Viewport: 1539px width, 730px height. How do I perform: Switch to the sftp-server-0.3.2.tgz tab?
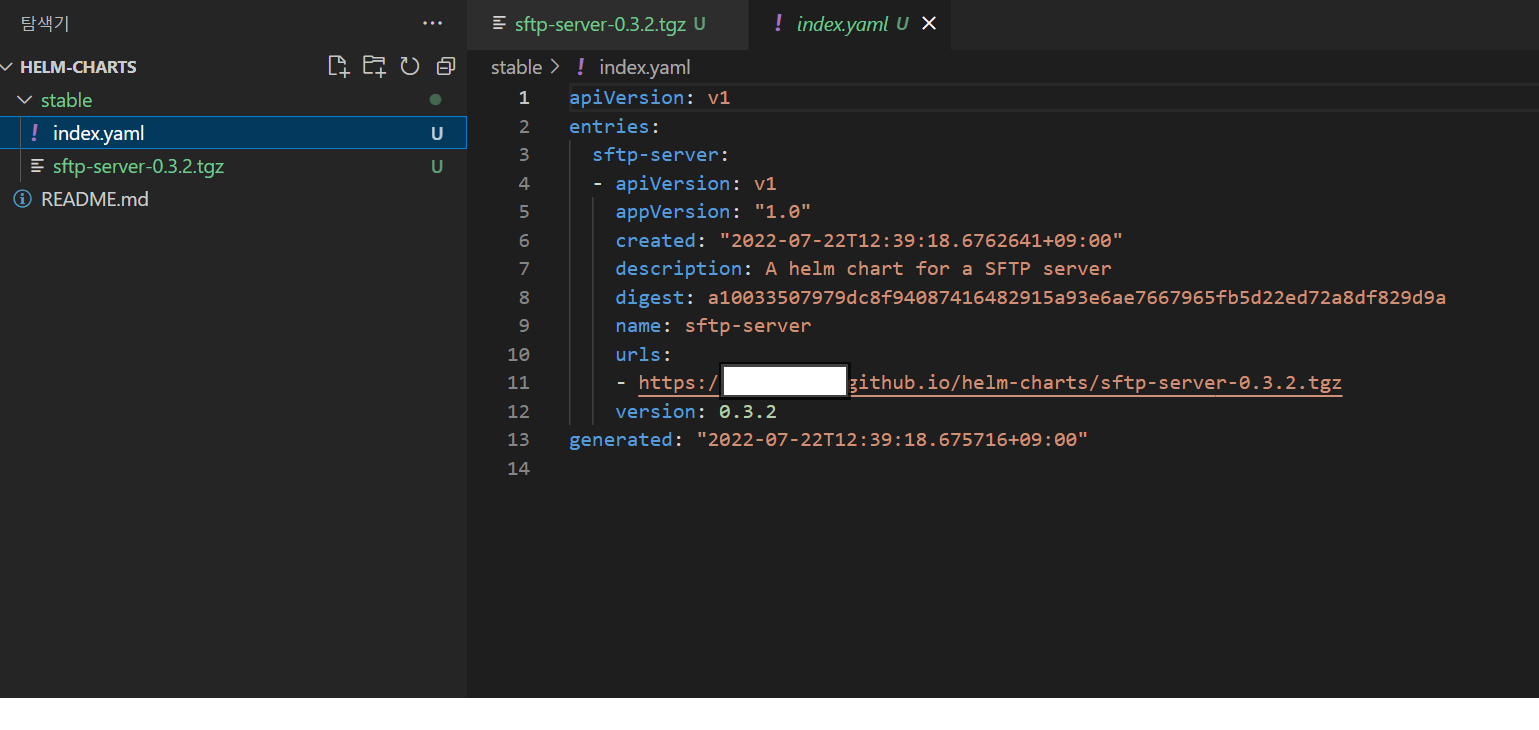pyautogui.click(x=609, y=24)
